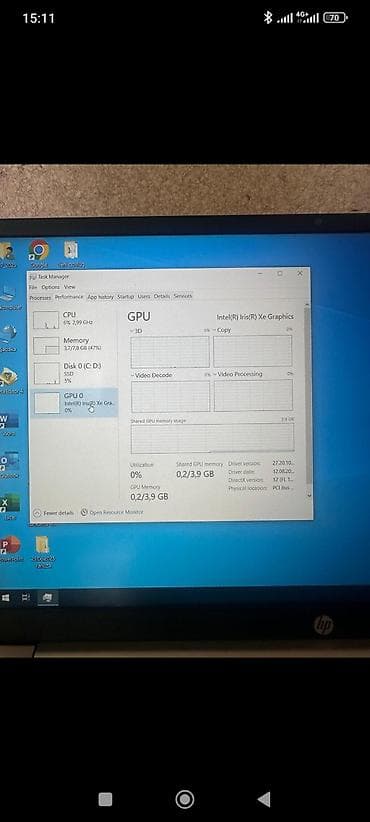Screen dimensions: 370x822
Task: Open the Windows Start button
Action: 6,598
